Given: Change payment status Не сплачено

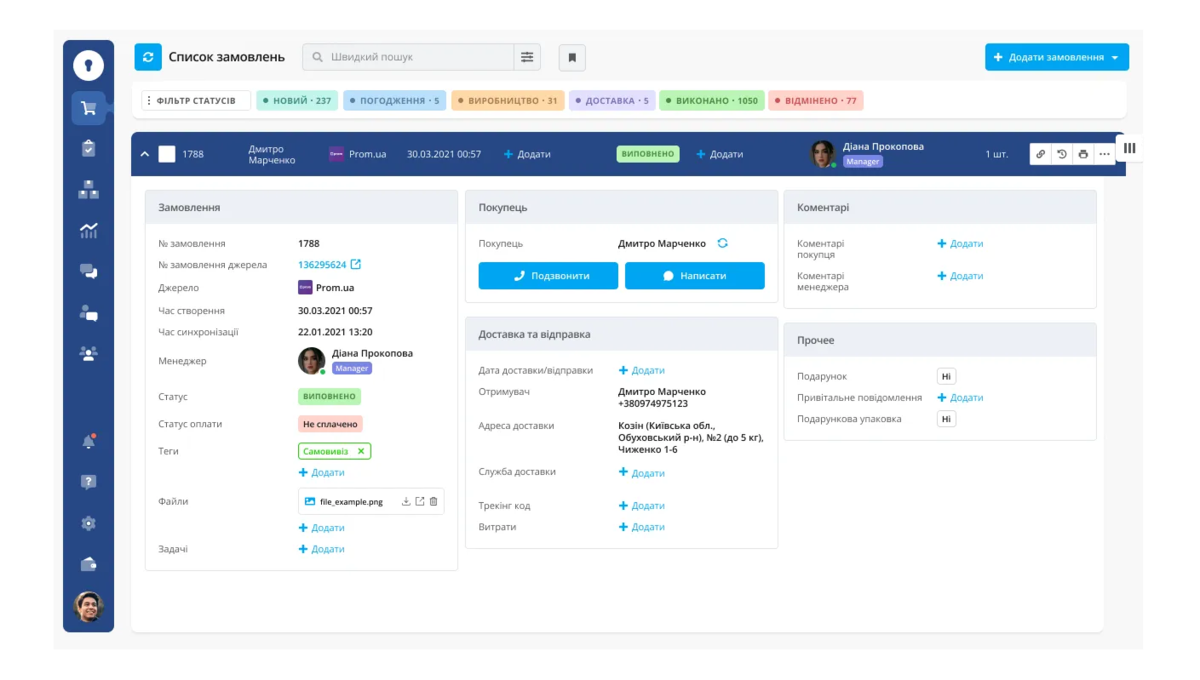Looking at the screenshot, I should [x=330, y=424].
